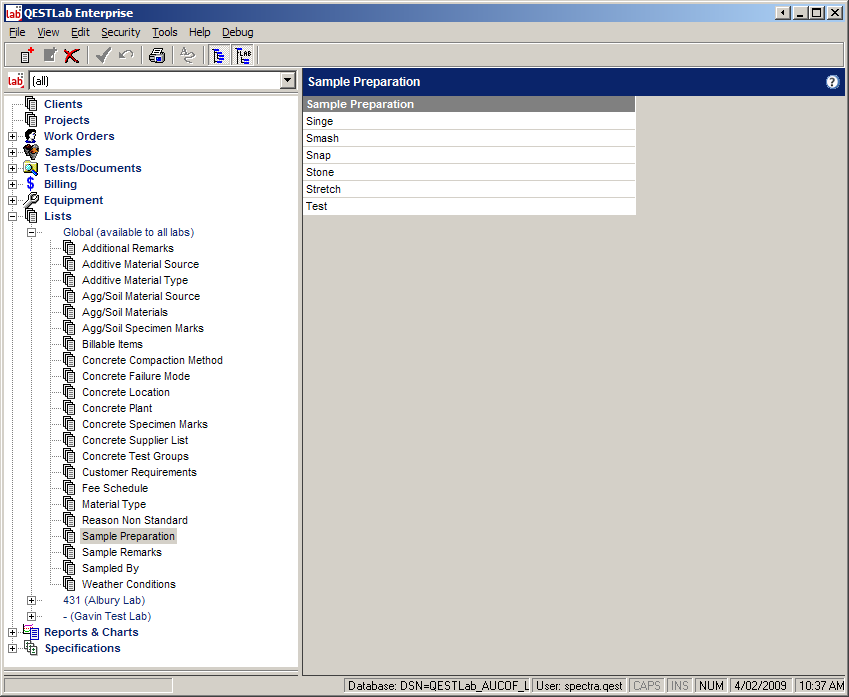Select Concrete Failure Mode list
This screenshot has width=849, height=697.
pos(135,376)
